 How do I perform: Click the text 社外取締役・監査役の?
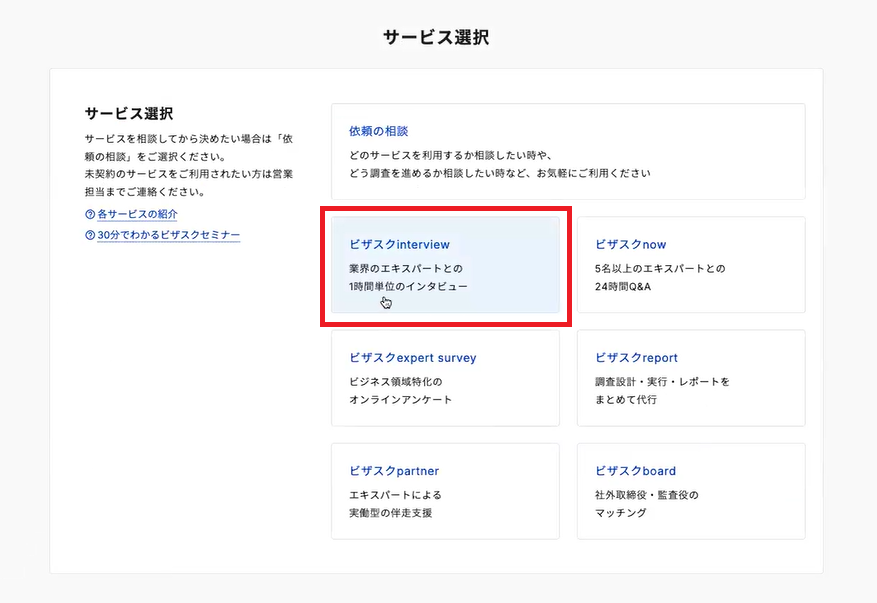click(647, 495)
